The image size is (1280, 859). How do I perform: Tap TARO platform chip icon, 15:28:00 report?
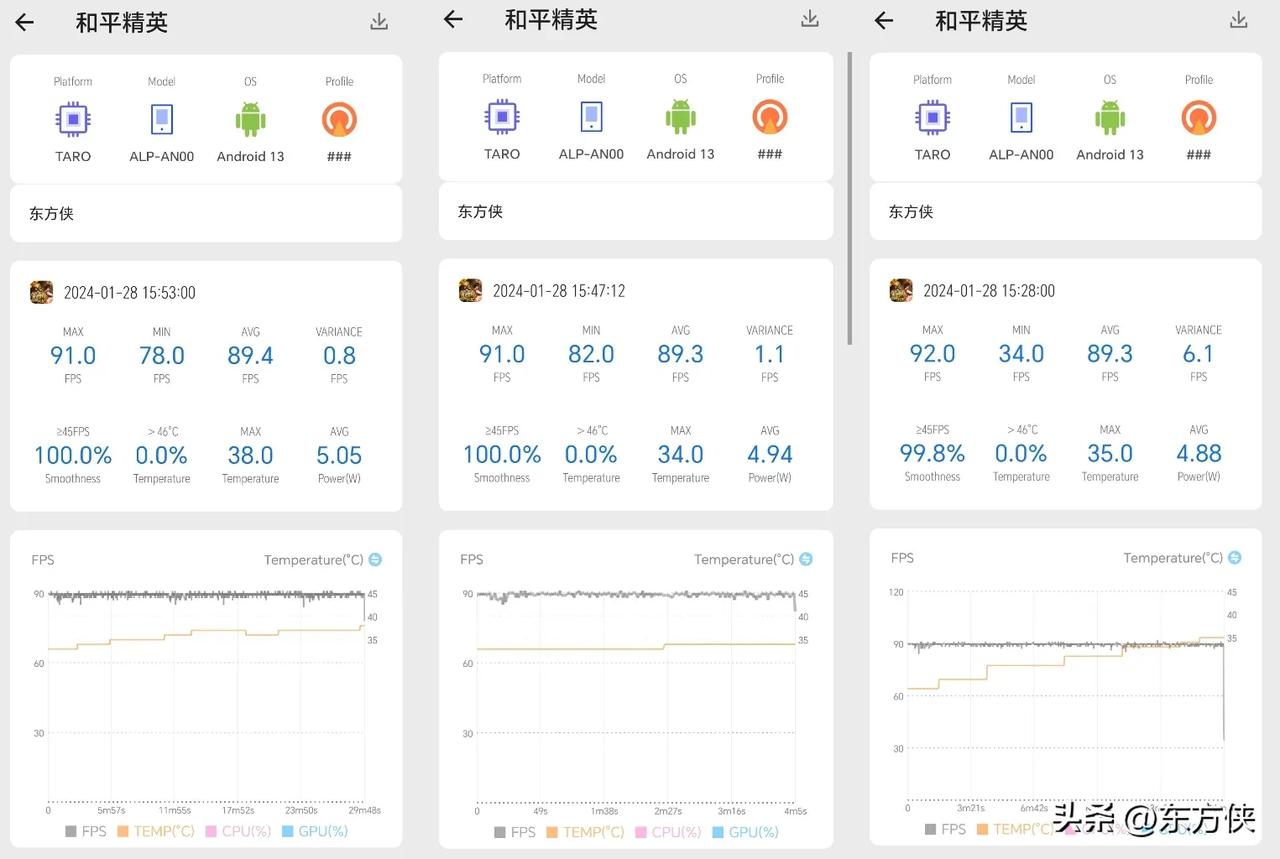coord(933,118)
